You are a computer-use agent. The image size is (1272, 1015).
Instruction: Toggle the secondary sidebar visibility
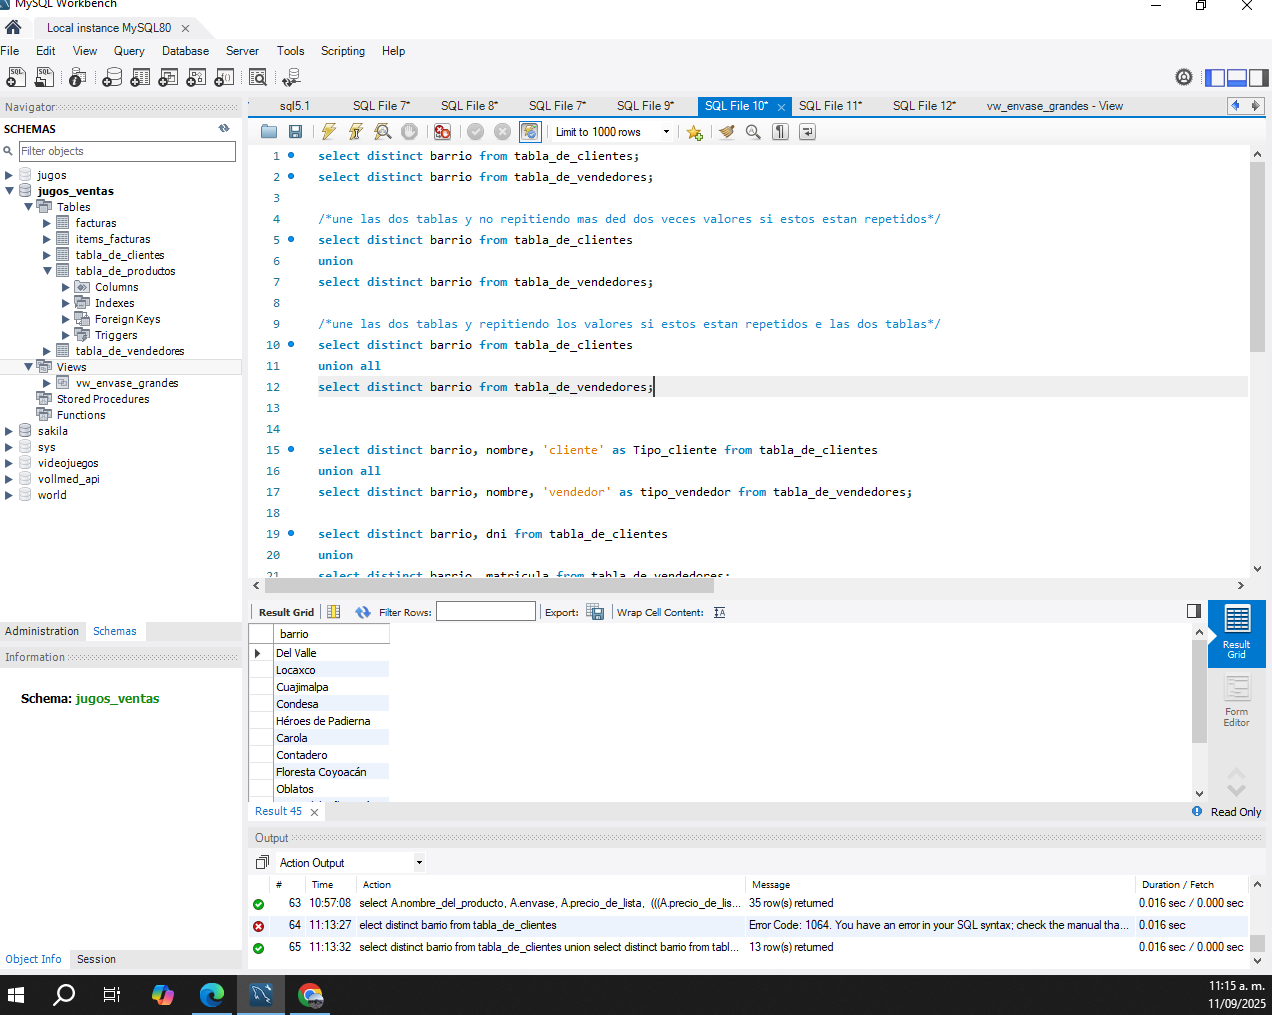click(1258, 77)
